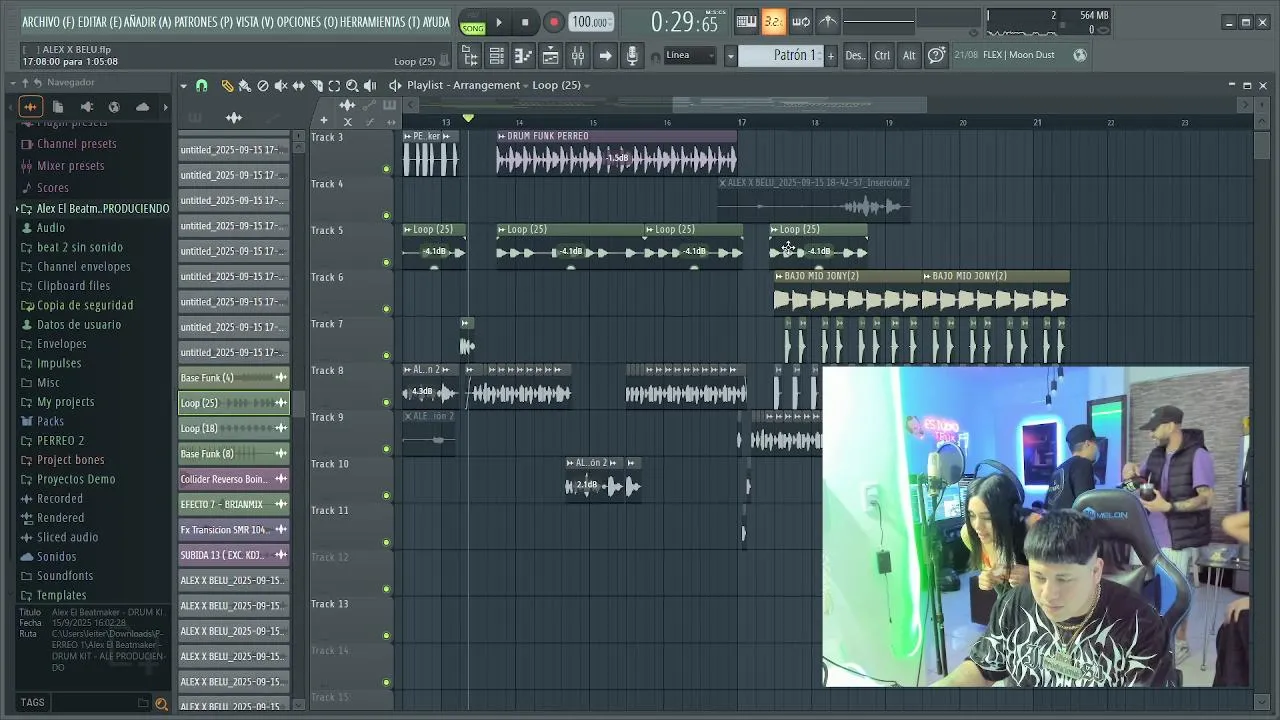
Task: Select Base Funk (4) in the picker
Action: click(234, 378)
